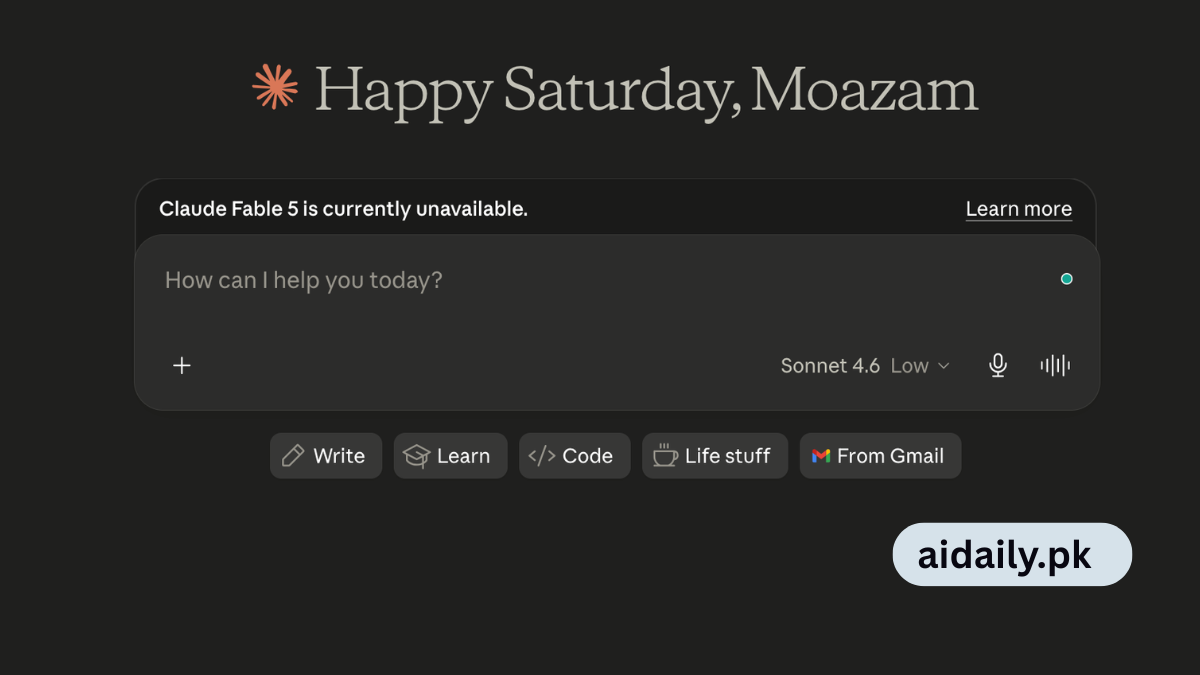
Task: Start dictation with the microphone icon
Action: (x=997, y=366)
